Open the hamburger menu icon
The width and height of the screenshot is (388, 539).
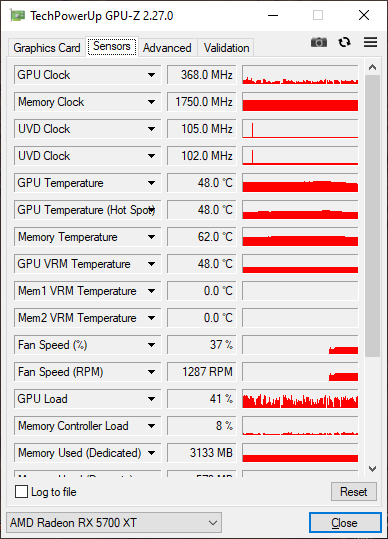(370, 42)
